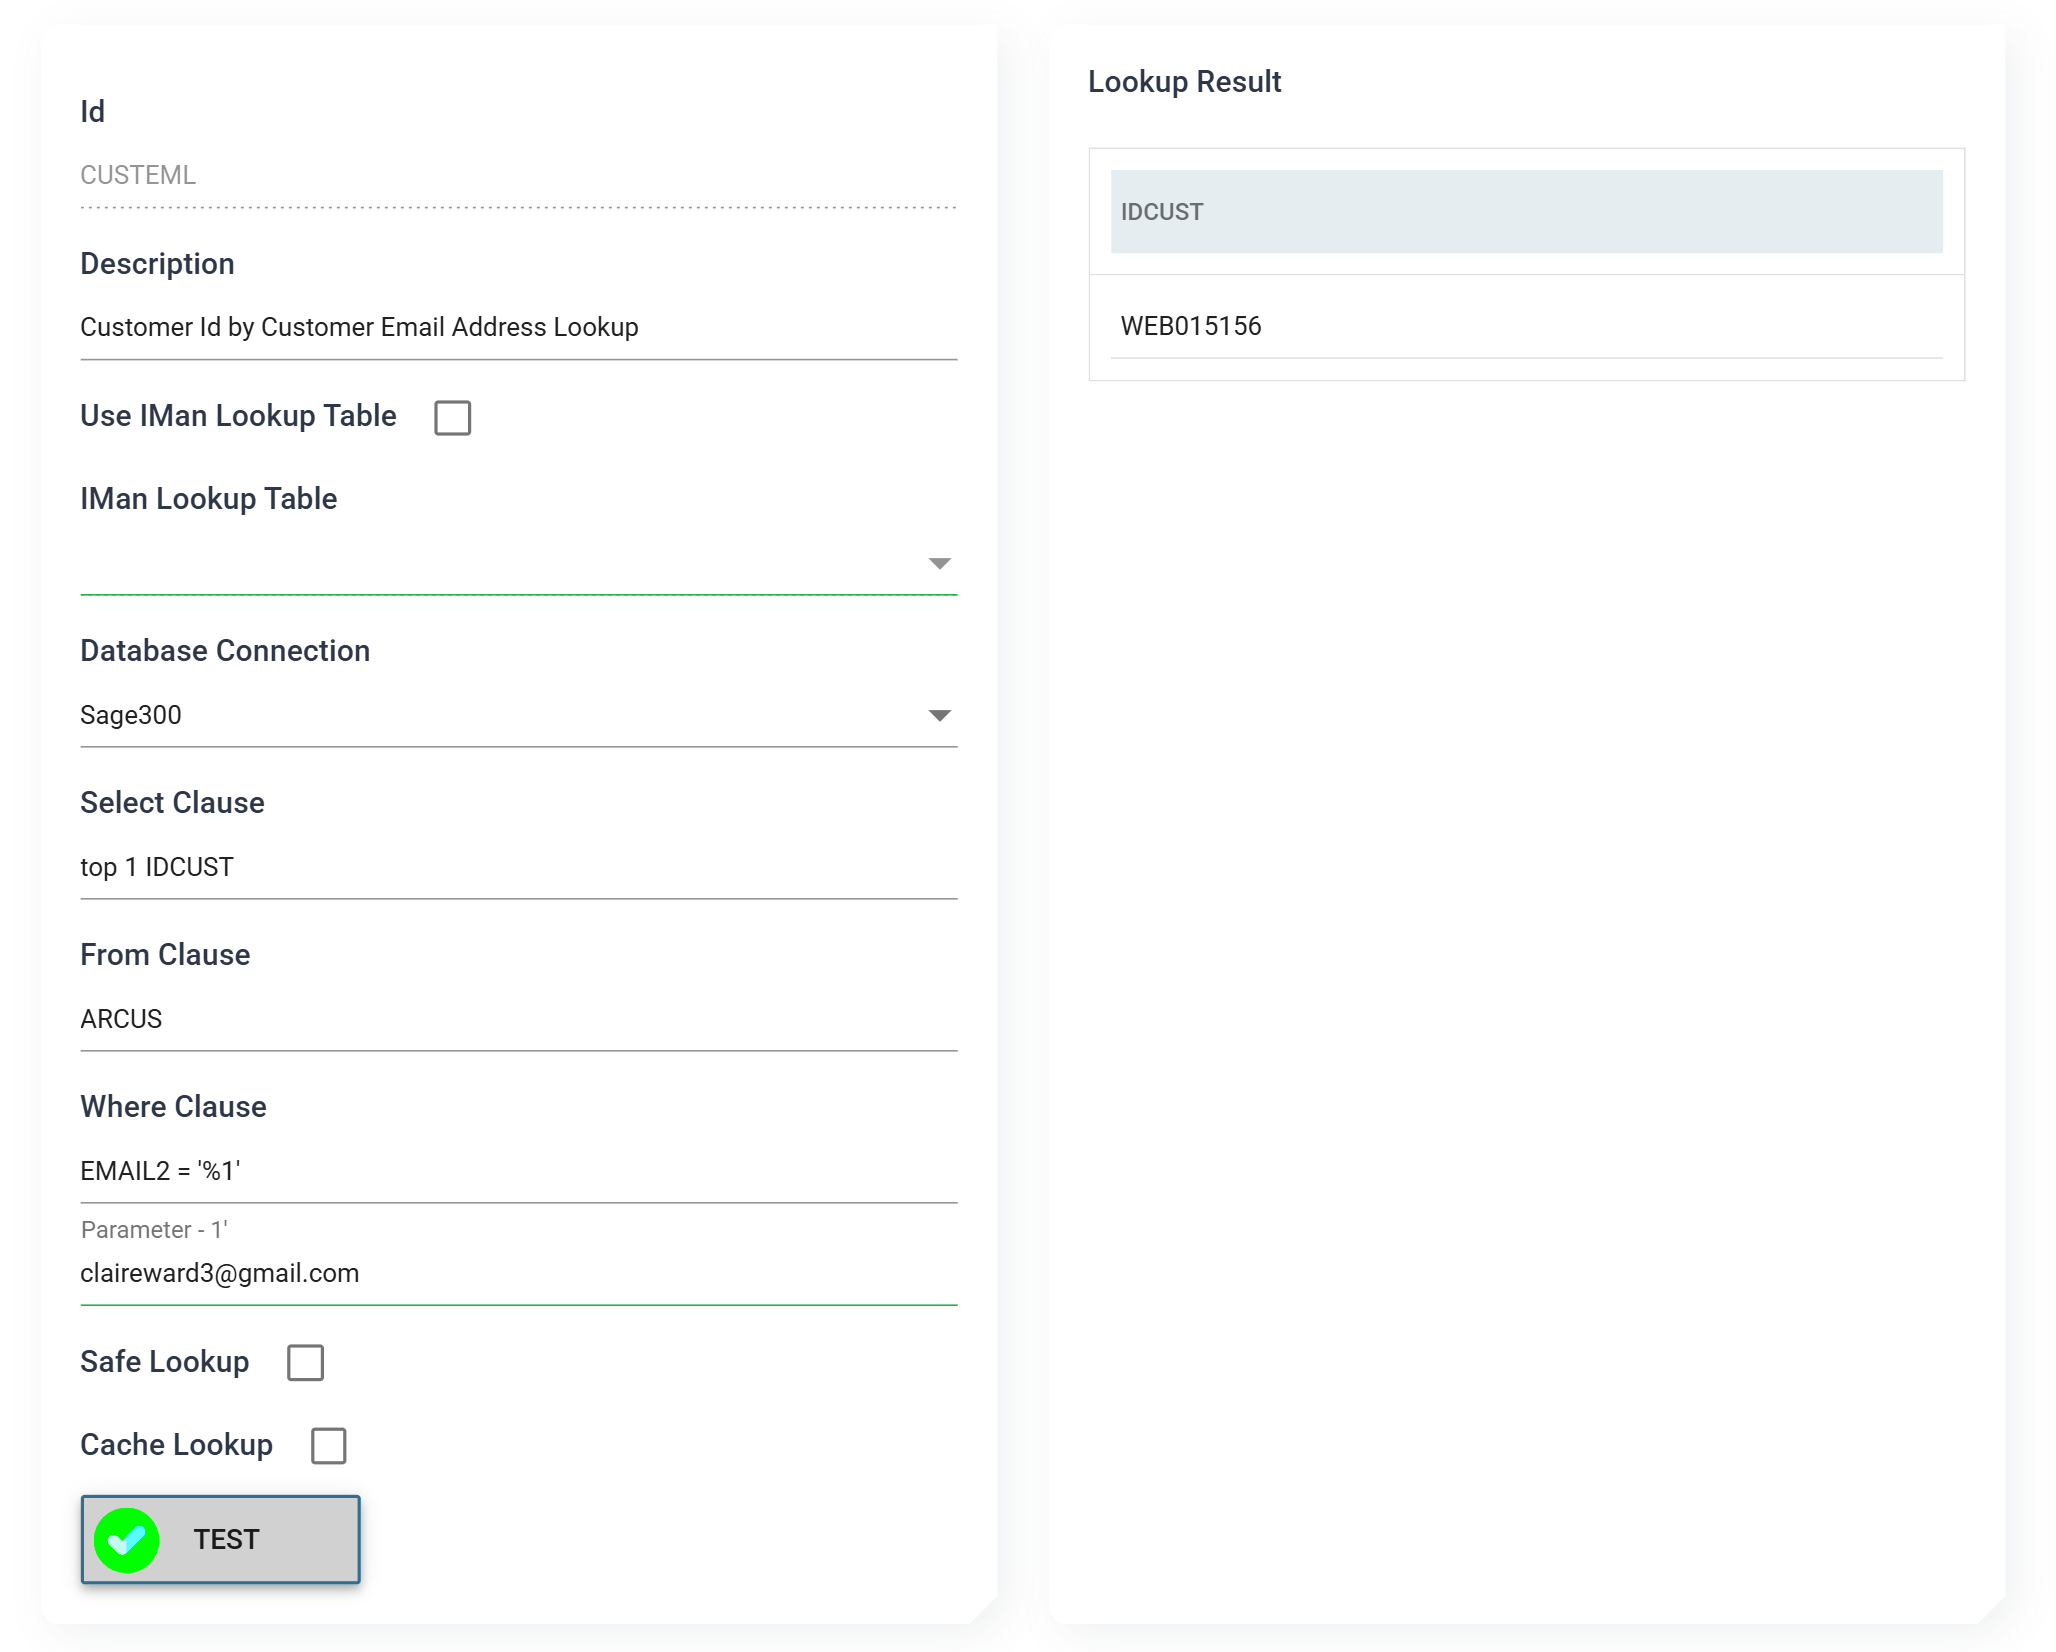
Task: Click the CUSTEML Id field
Action: (518, 176)
